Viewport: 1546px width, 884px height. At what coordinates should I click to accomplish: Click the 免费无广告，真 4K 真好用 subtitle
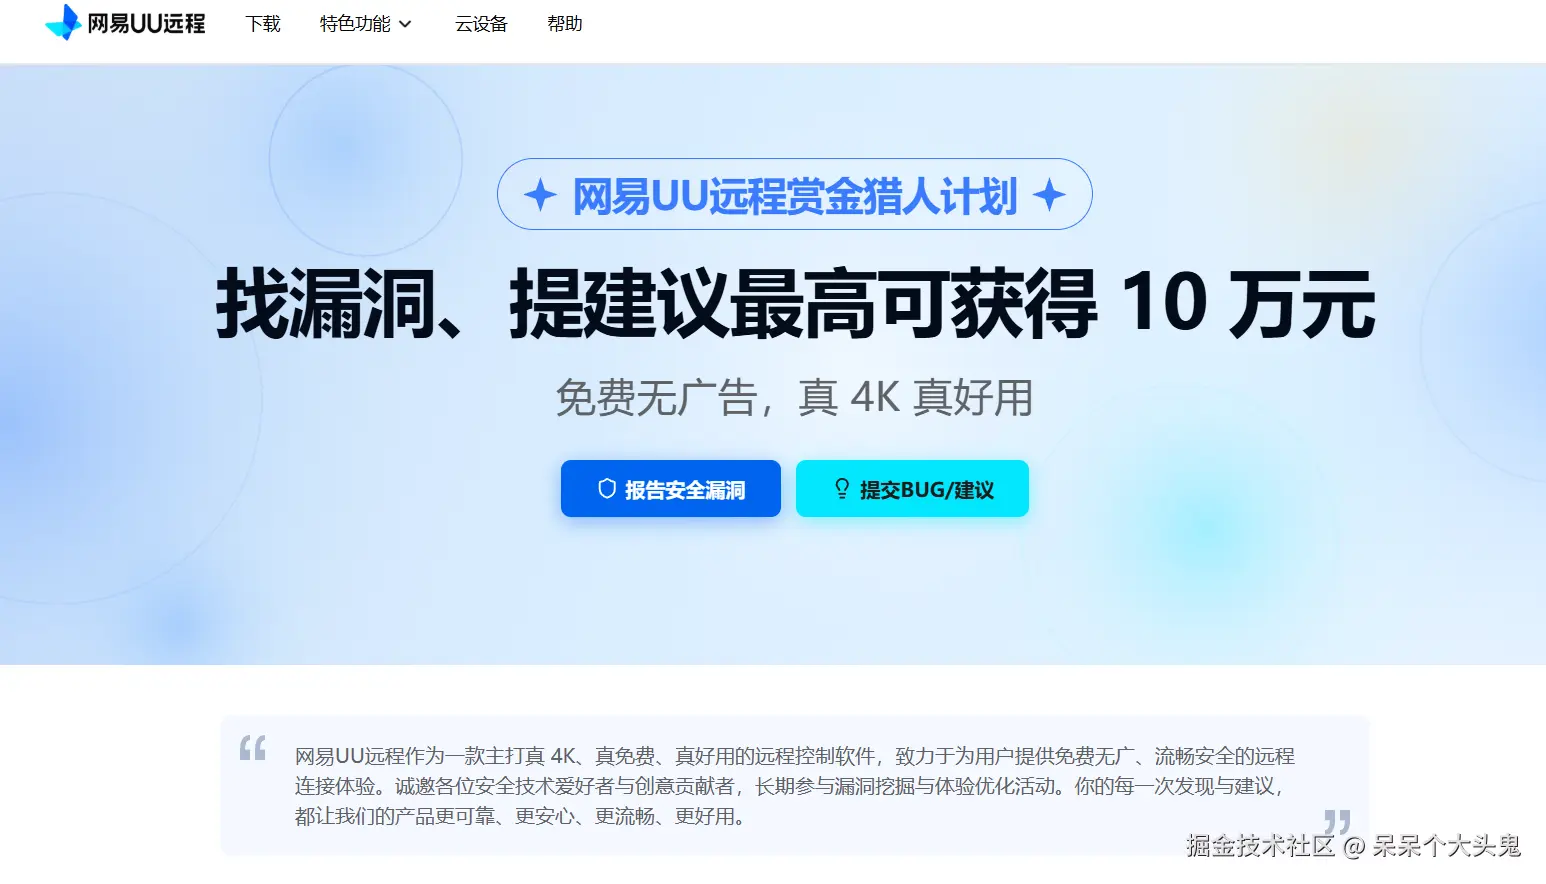click(794, 397)
